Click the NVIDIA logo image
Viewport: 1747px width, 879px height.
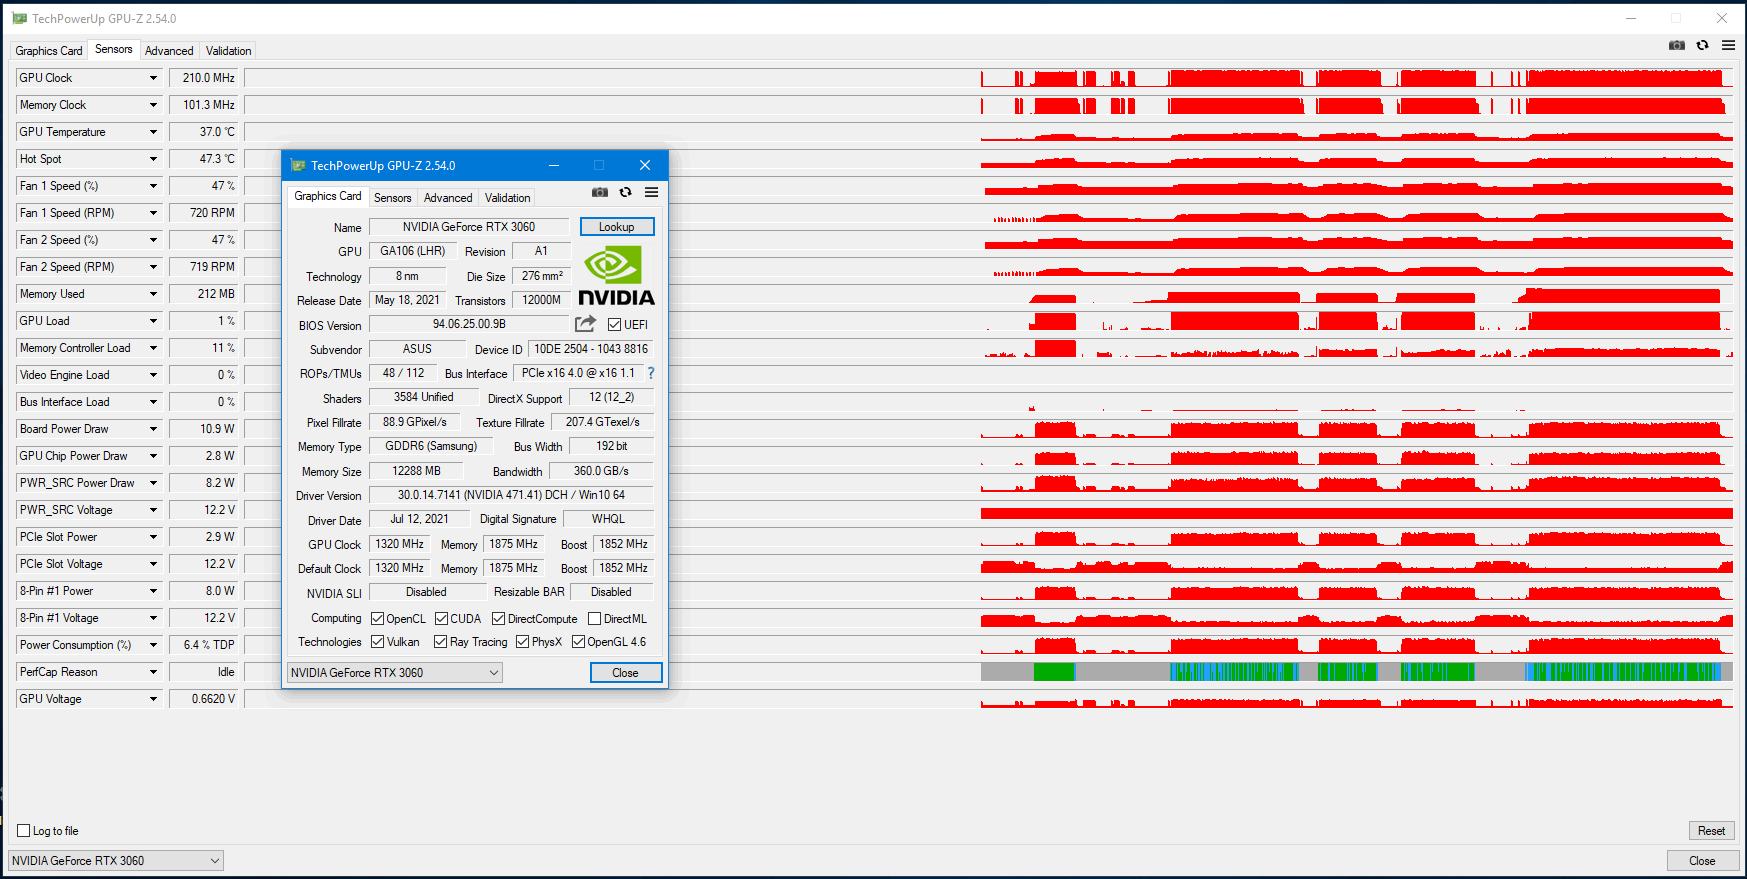coord(616,276)
